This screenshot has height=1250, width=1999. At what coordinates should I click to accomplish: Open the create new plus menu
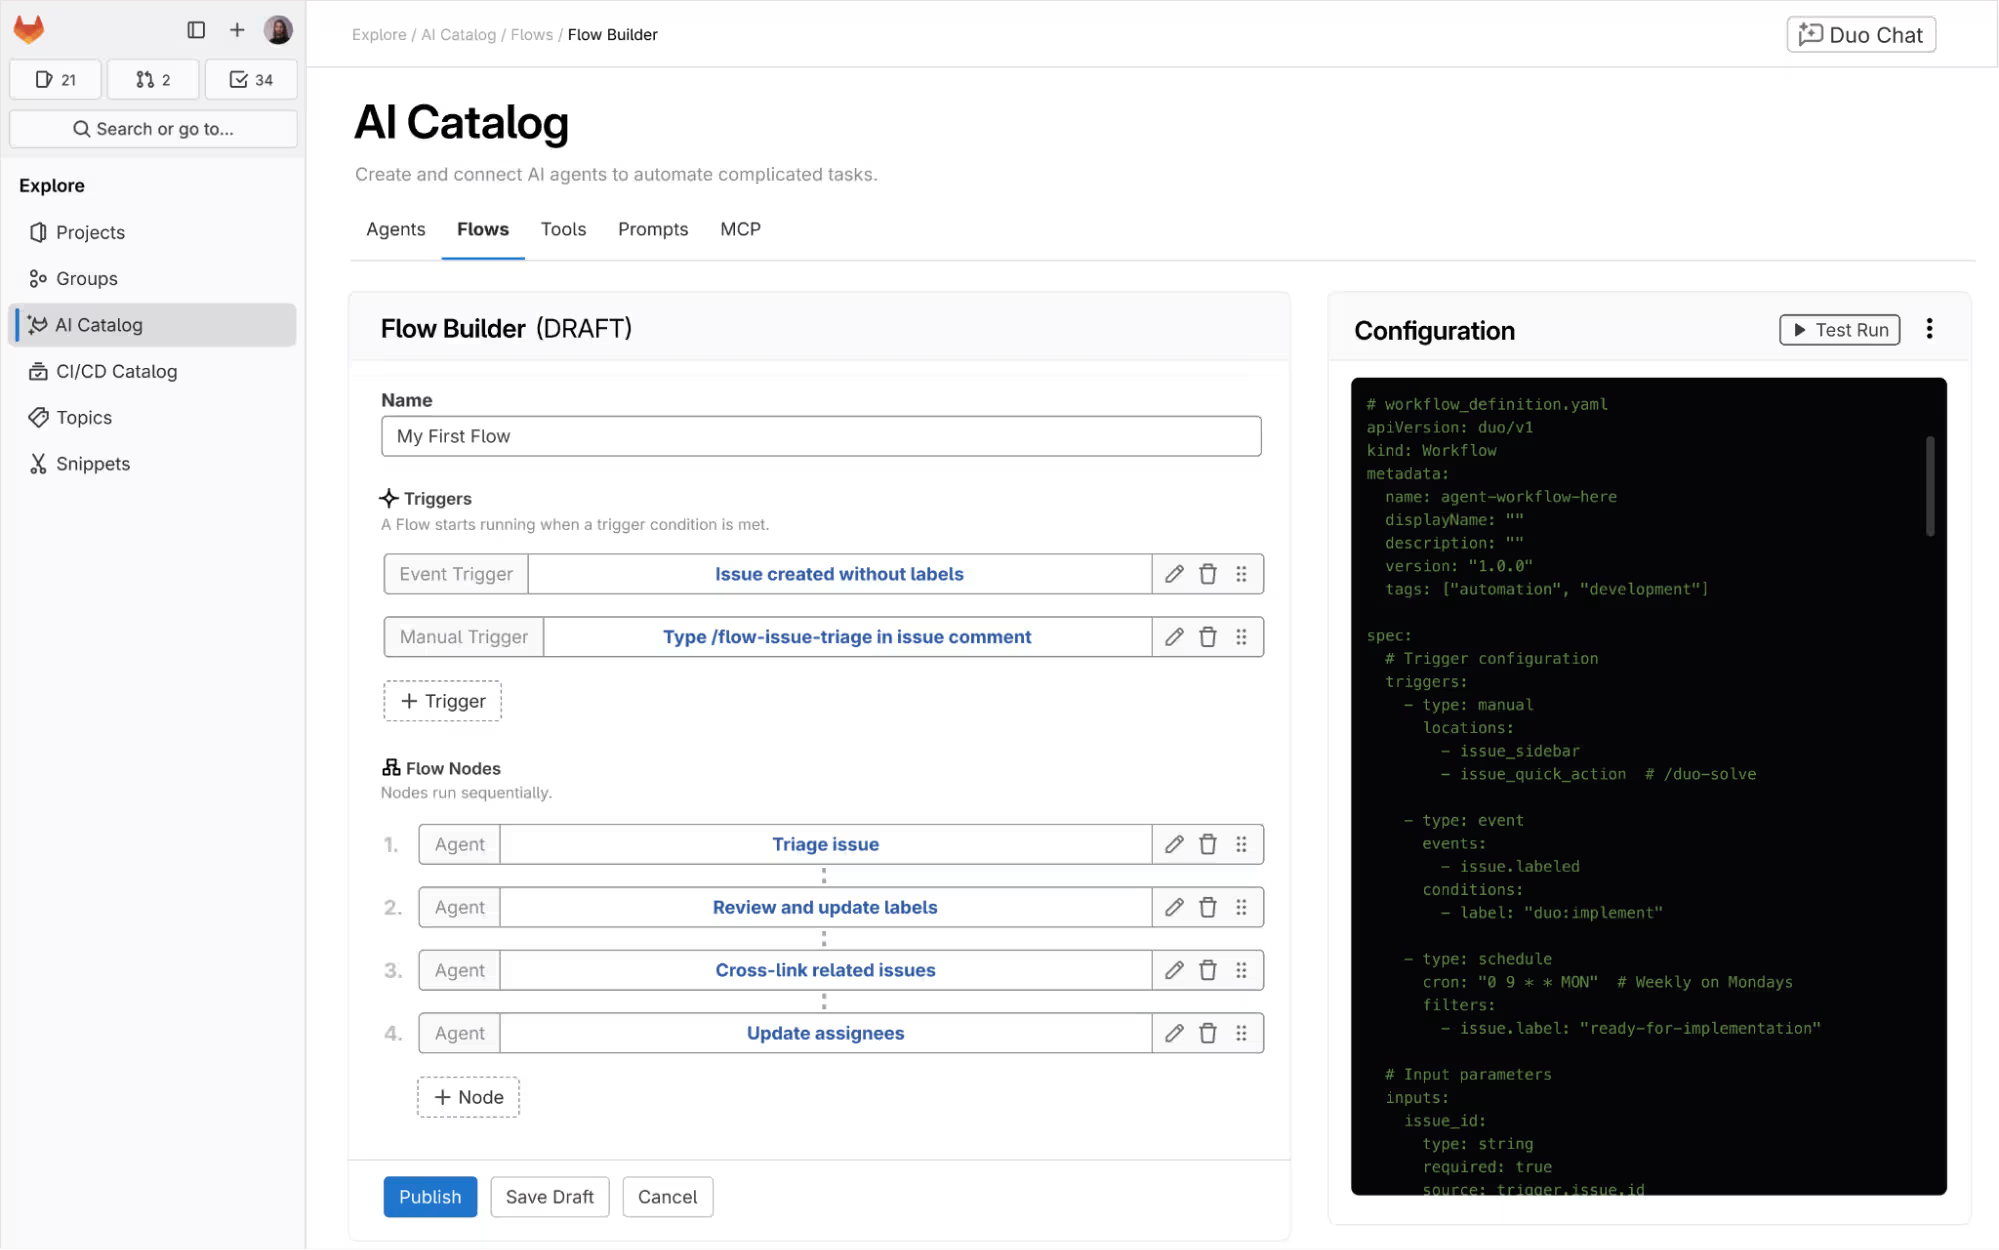tap(237, 30)
